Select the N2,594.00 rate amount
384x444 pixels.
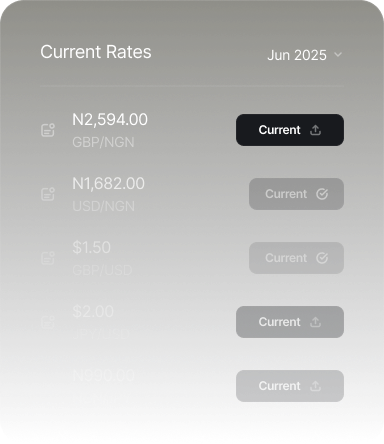[110, 120]
